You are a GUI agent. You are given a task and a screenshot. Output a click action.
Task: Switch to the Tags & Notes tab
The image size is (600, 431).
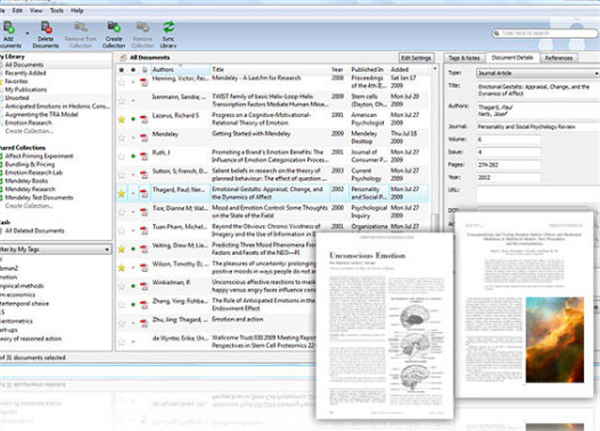(466, 58)
